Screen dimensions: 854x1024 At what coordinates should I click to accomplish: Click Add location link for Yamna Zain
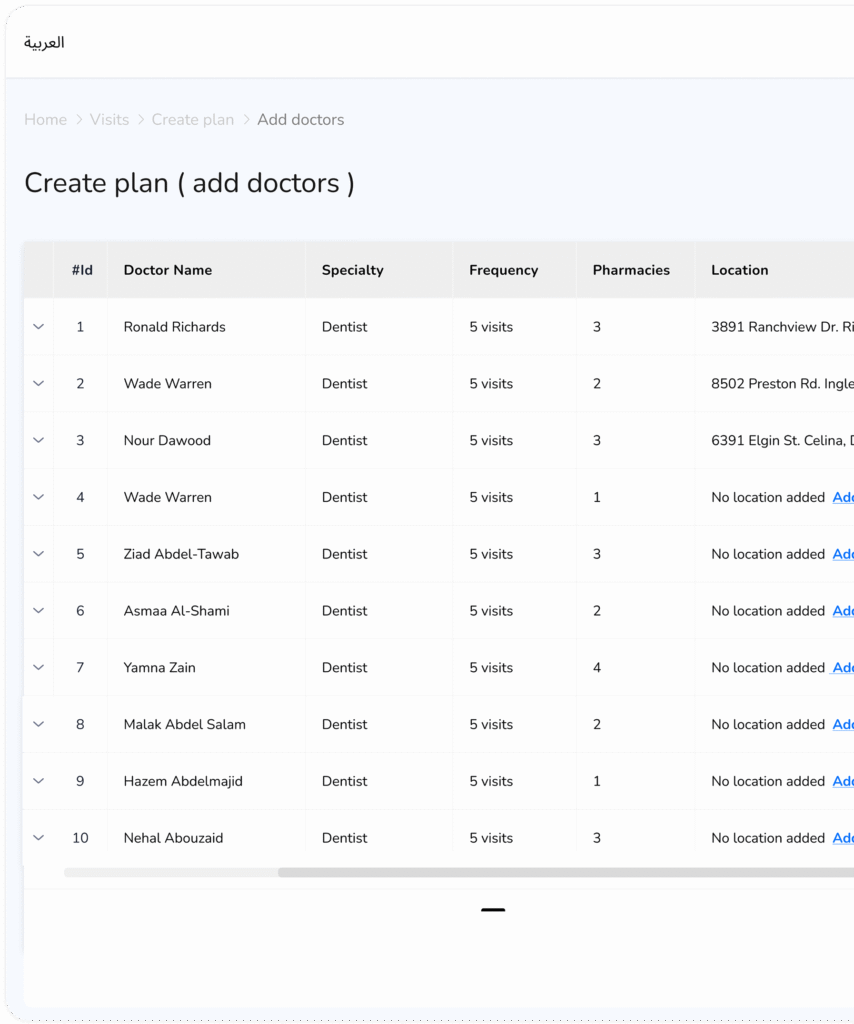[x=842, y=668]
